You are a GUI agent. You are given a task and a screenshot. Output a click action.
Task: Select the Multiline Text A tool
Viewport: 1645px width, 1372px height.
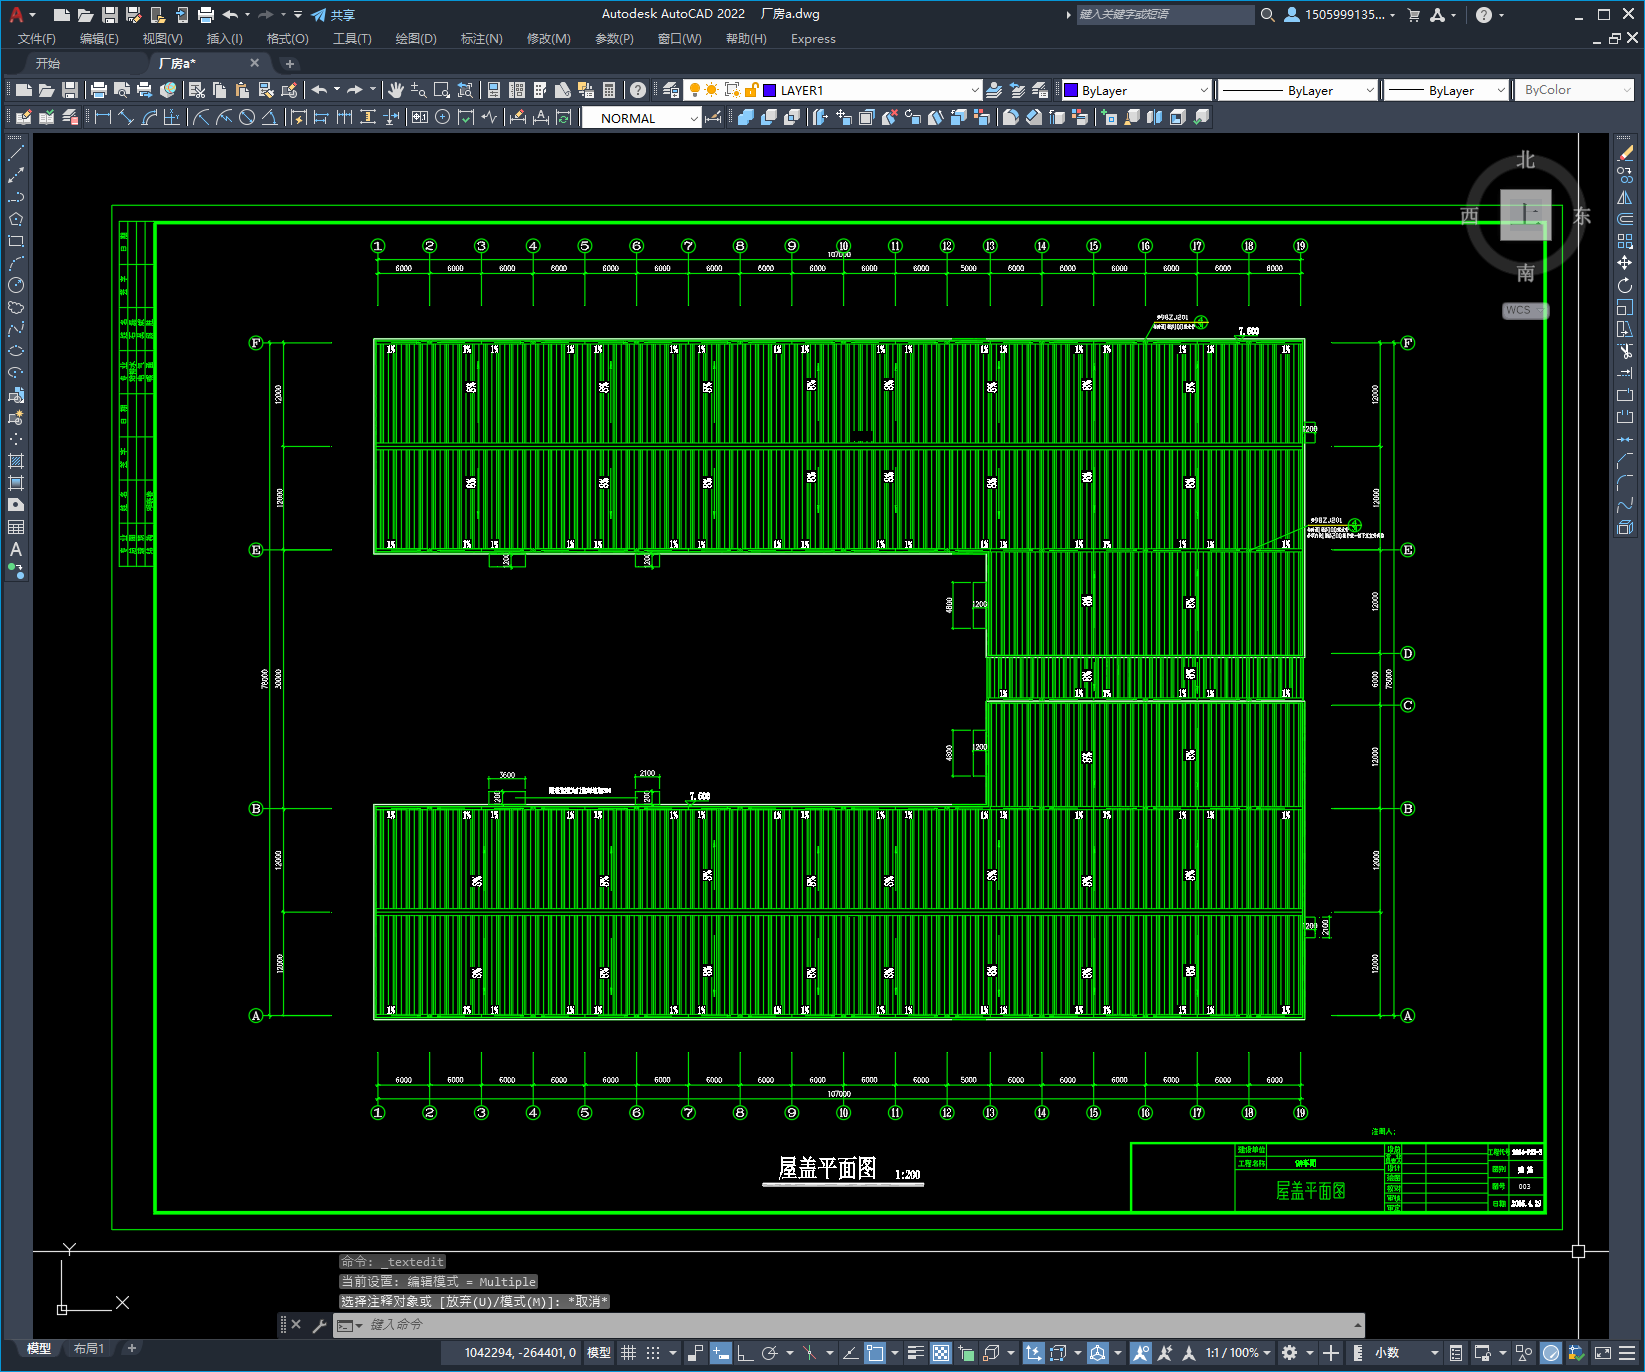[16, 549]
